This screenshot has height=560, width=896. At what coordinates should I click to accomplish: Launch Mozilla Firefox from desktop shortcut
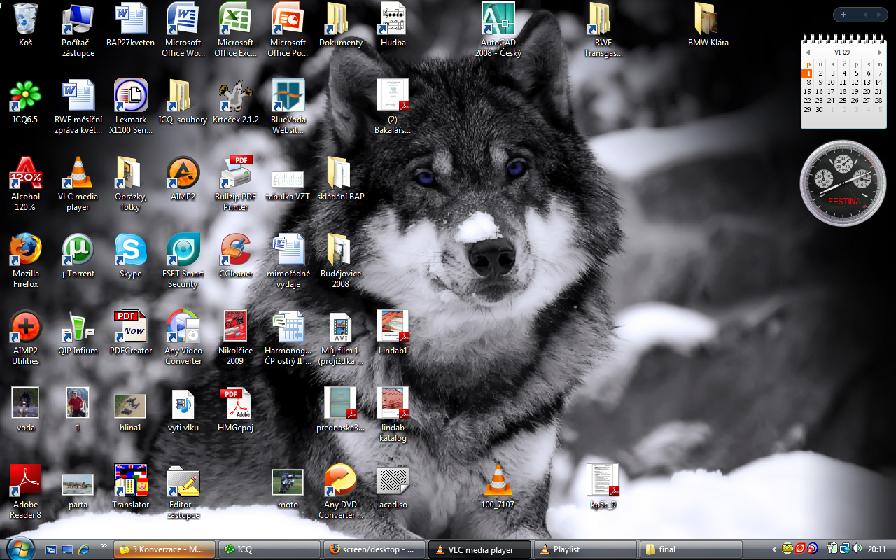tap(24, 250)
